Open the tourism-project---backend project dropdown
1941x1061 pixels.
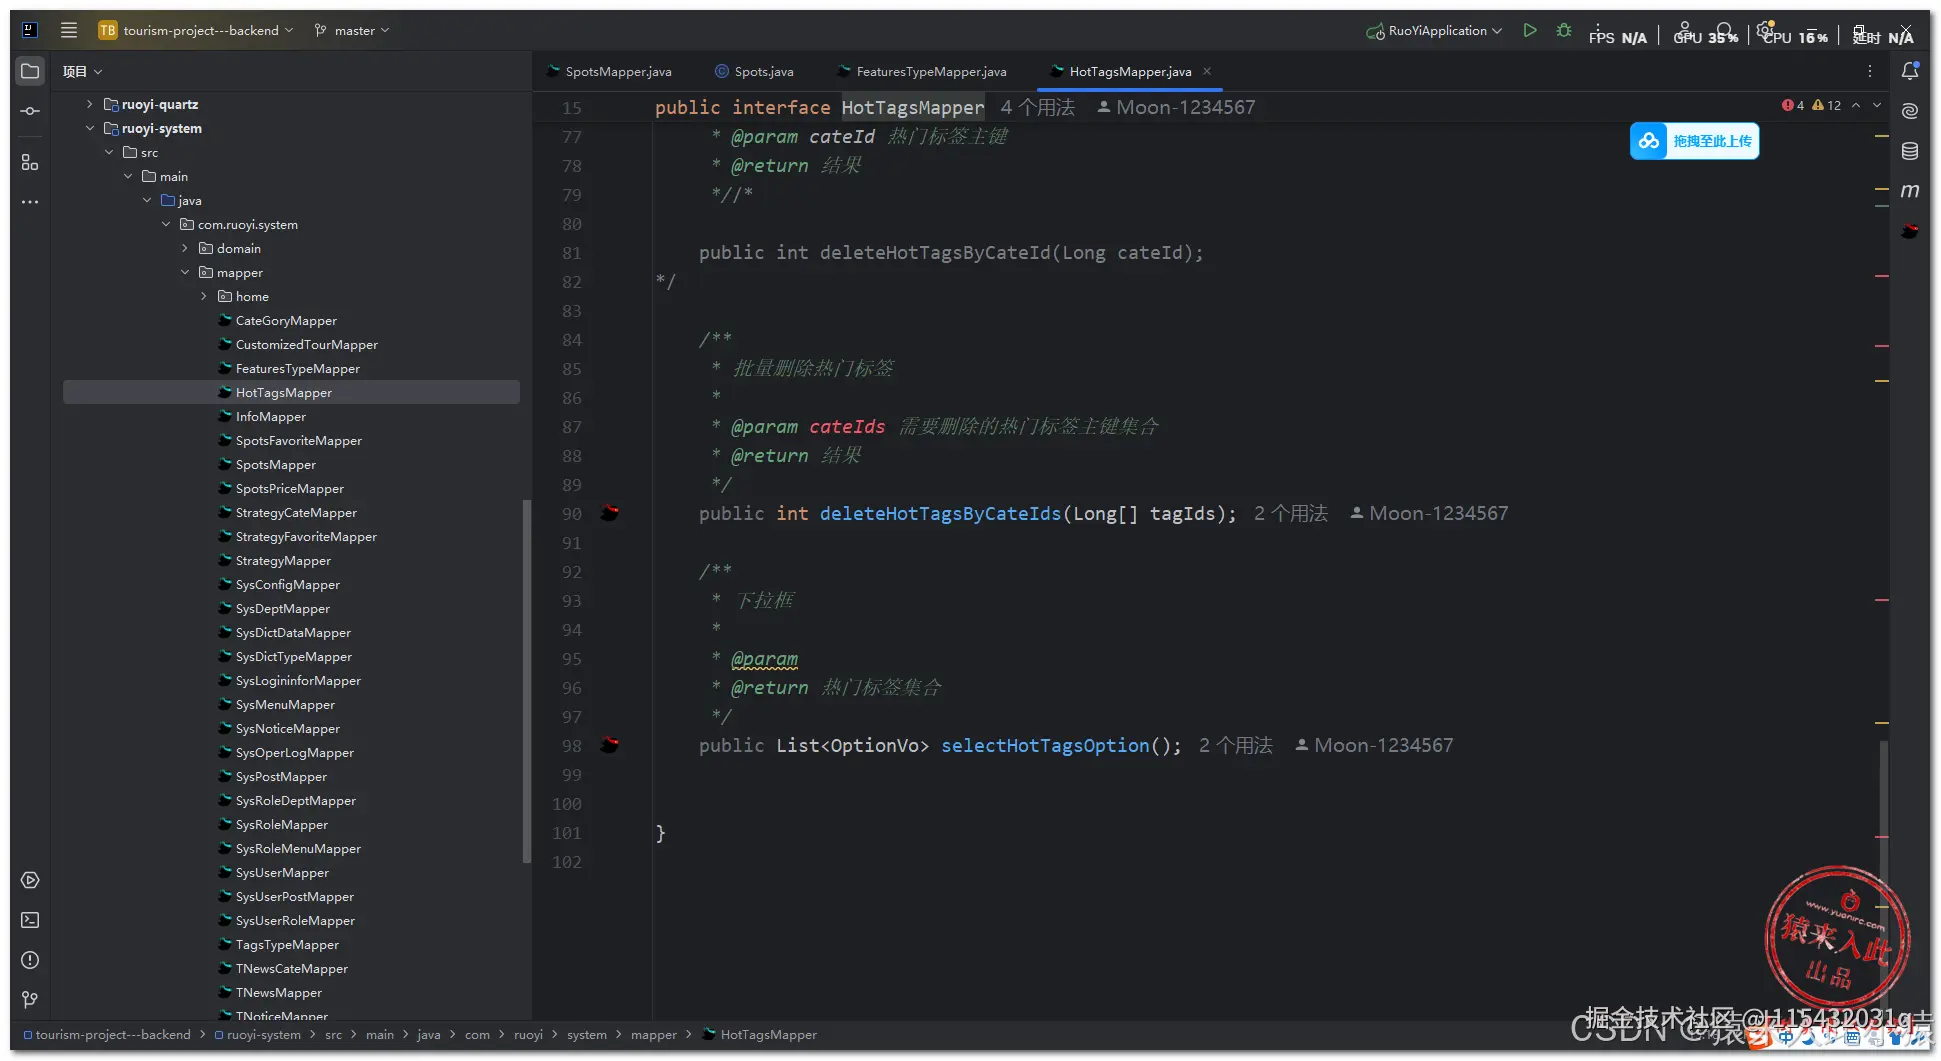tap(196, 30)
